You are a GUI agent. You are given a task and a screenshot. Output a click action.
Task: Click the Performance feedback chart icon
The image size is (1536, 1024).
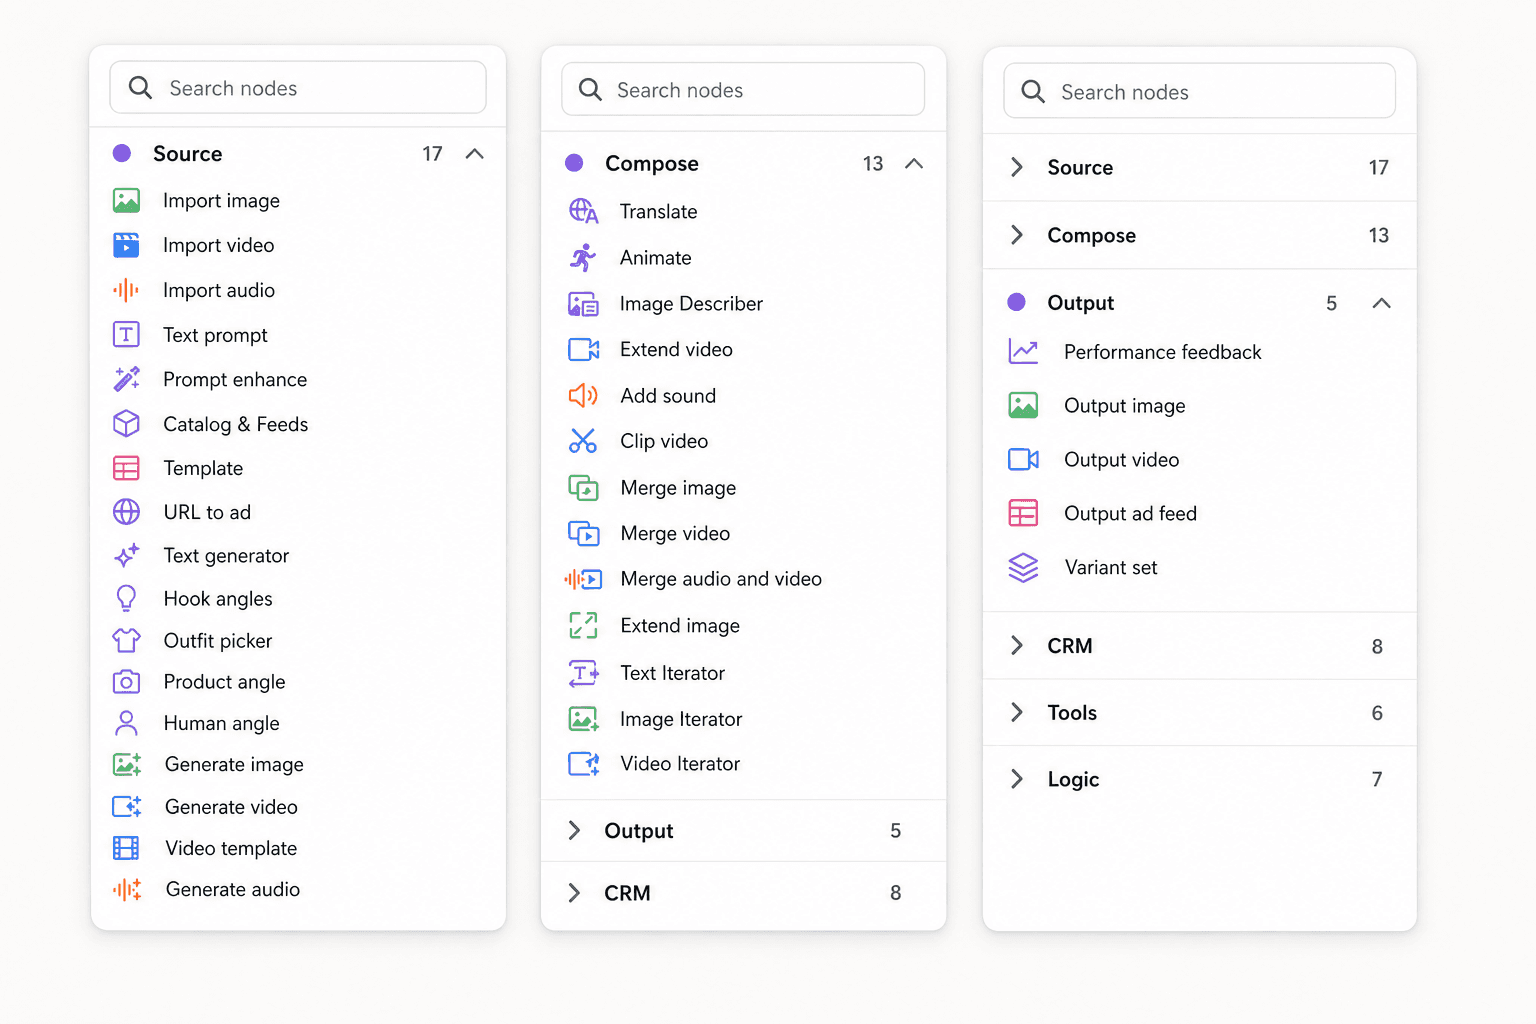point(1023,352)
